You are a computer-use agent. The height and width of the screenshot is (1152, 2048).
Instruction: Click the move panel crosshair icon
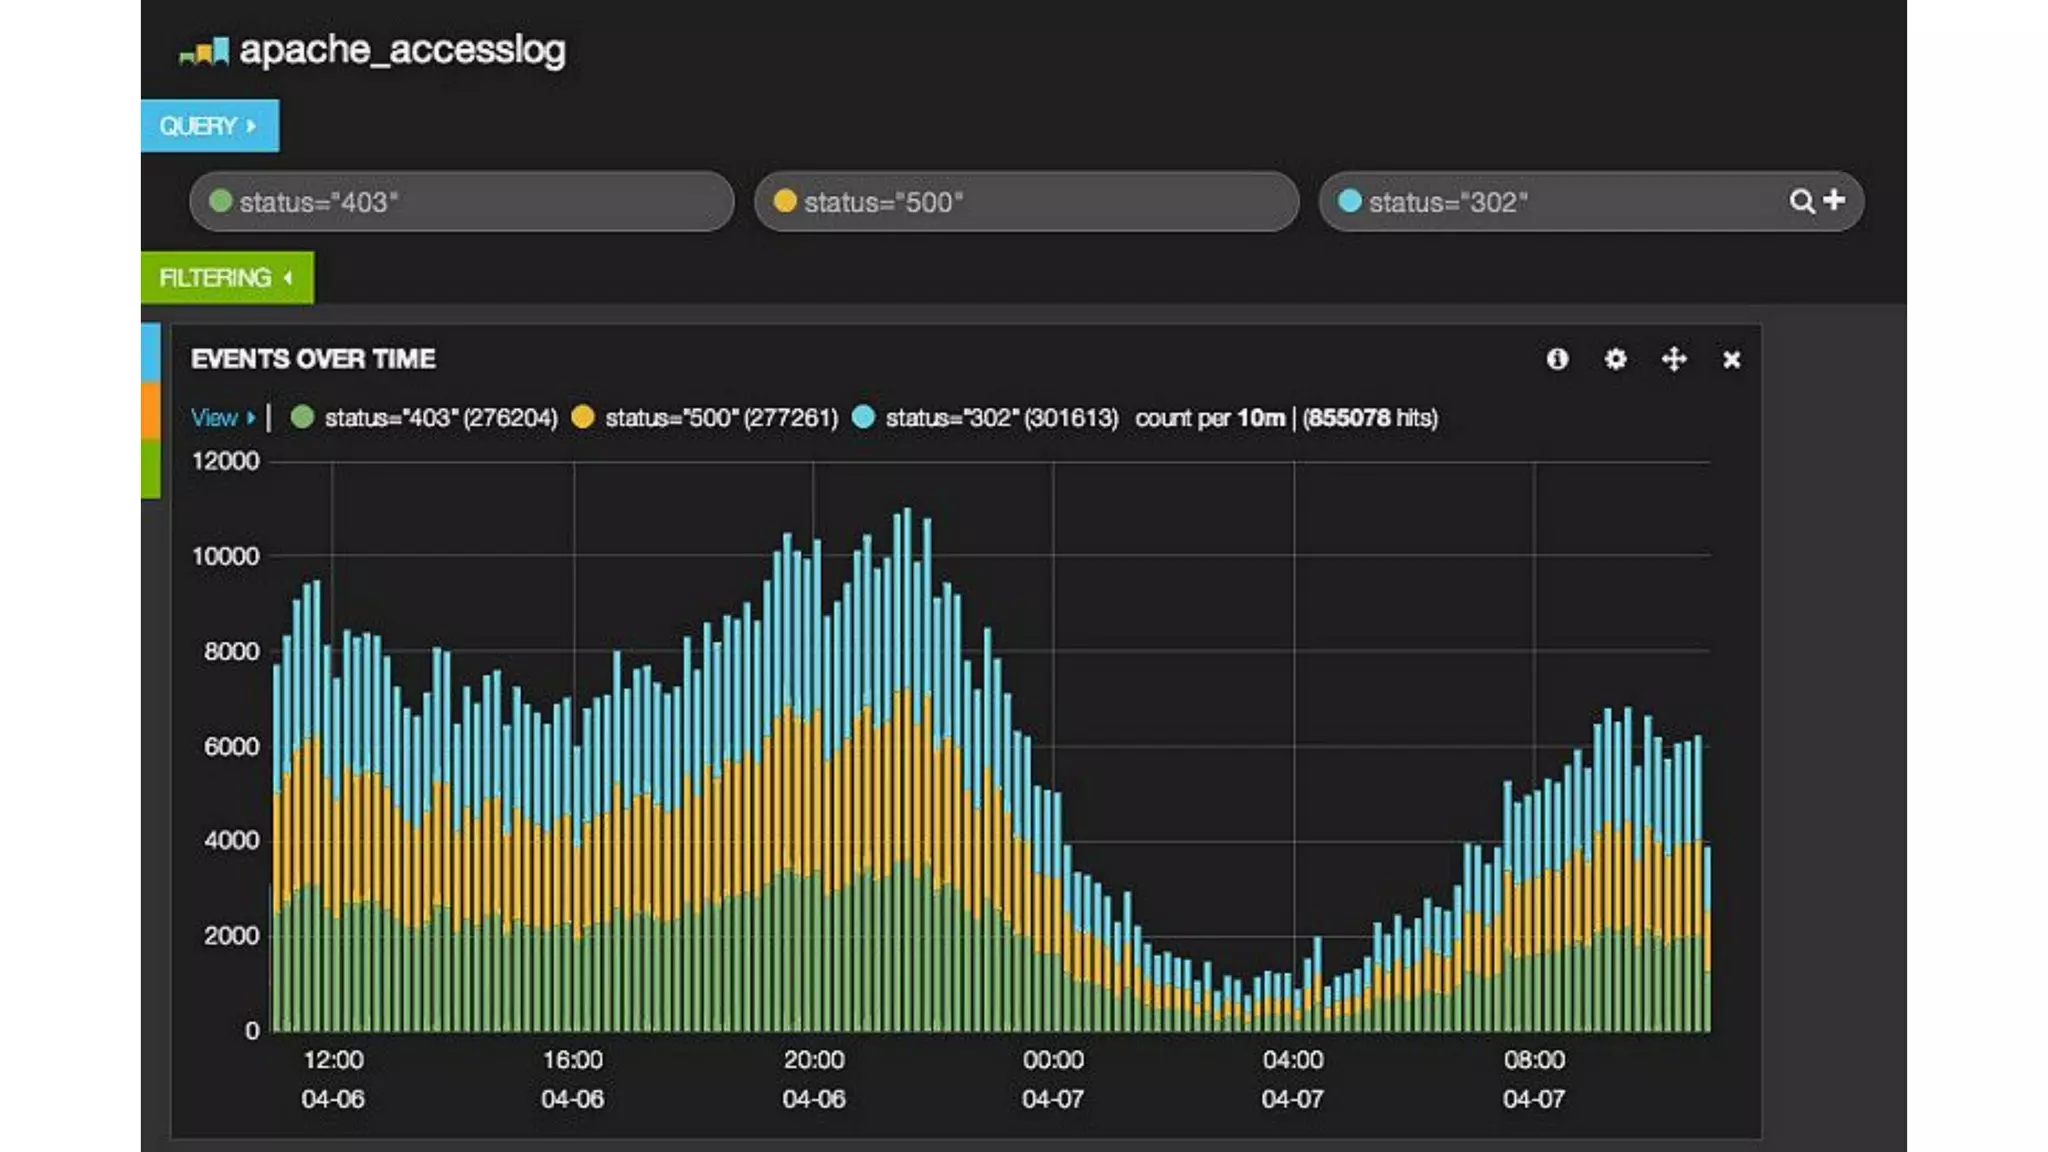click(1674, 359)
